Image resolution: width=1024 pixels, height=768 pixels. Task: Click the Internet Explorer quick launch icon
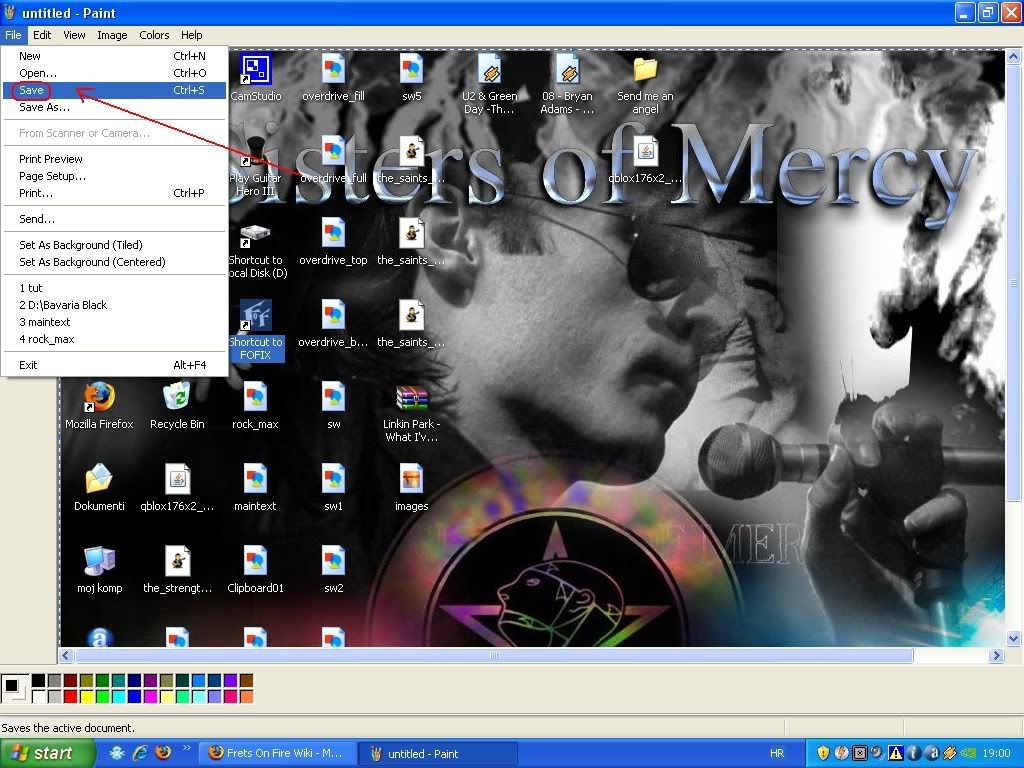pyautogui.click(x=140, y=753)
